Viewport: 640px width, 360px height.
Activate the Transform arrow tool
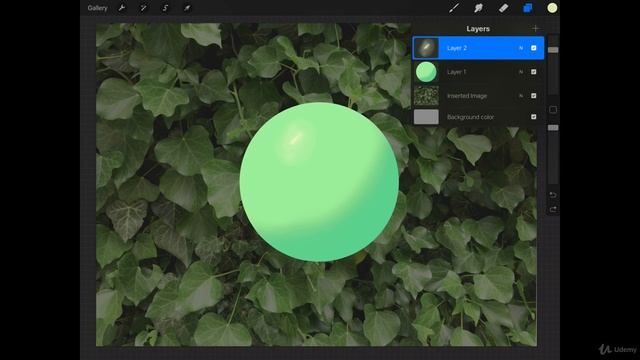click(x=187, y=8)
